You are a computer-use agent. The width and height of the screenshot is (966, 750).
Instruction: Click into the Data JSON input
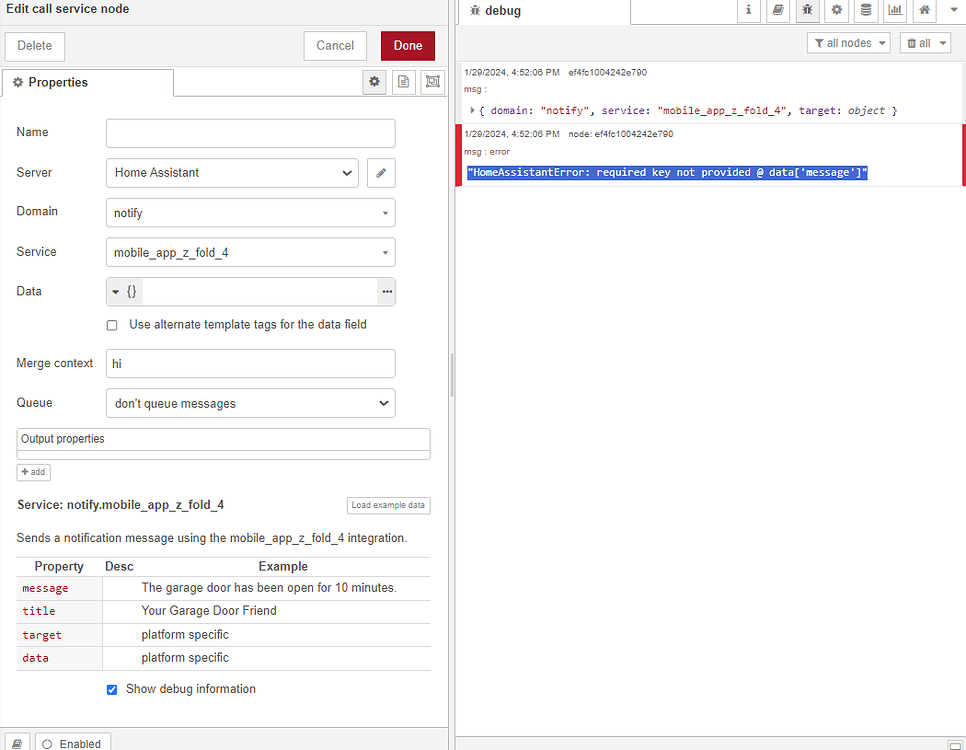(259, 291)
